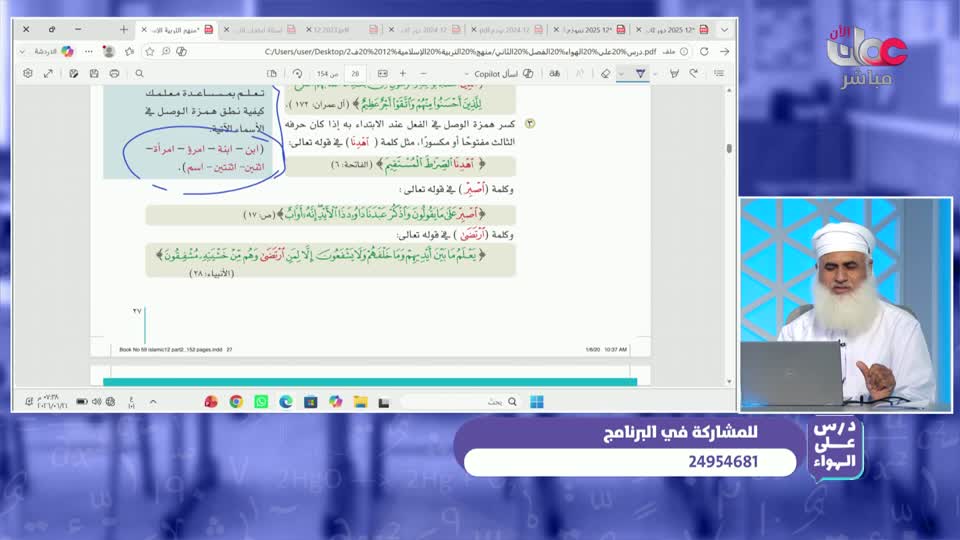Close the 2025 12 نموذج tab
Viewport: 960px width, 540px height.
556,29
